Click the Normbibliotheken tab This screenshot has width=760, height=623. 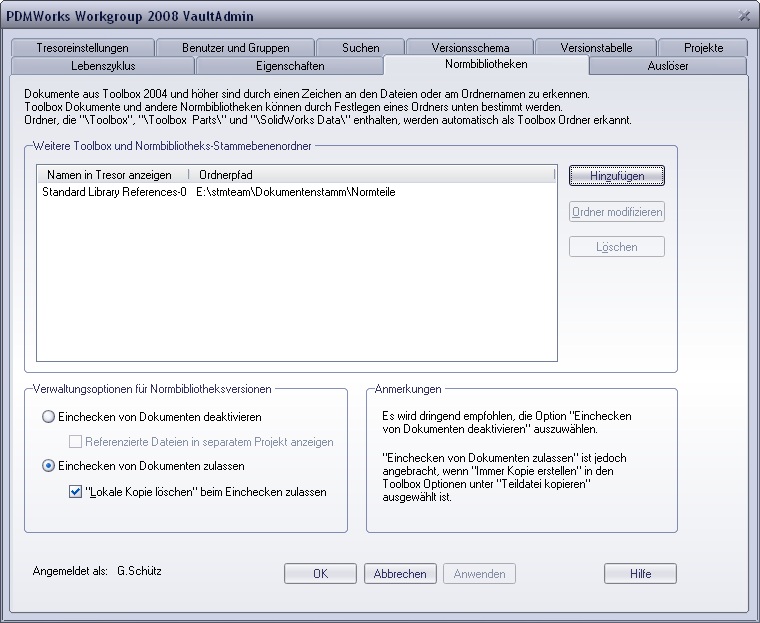(486, 64)
